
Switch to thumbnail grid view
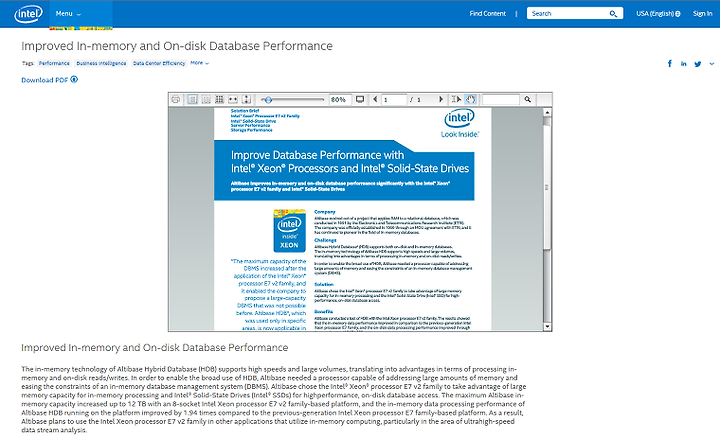[x=219, y=99]
